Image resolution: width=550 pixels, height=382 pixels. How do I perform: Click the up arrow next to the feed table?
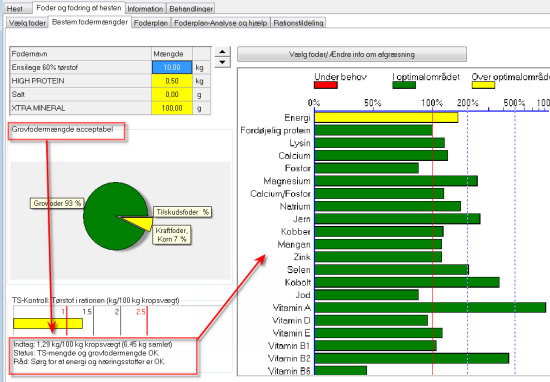(222, 52)
